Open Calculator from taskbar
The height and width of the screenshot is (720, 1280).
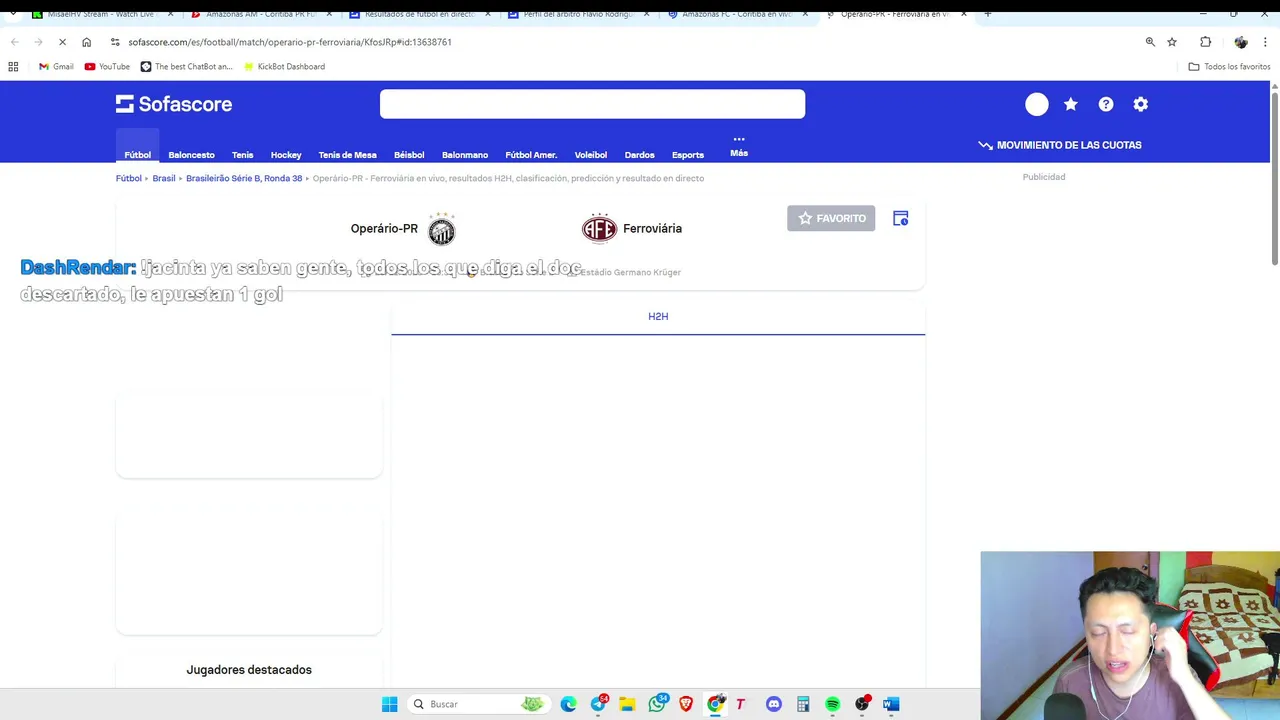803,704
